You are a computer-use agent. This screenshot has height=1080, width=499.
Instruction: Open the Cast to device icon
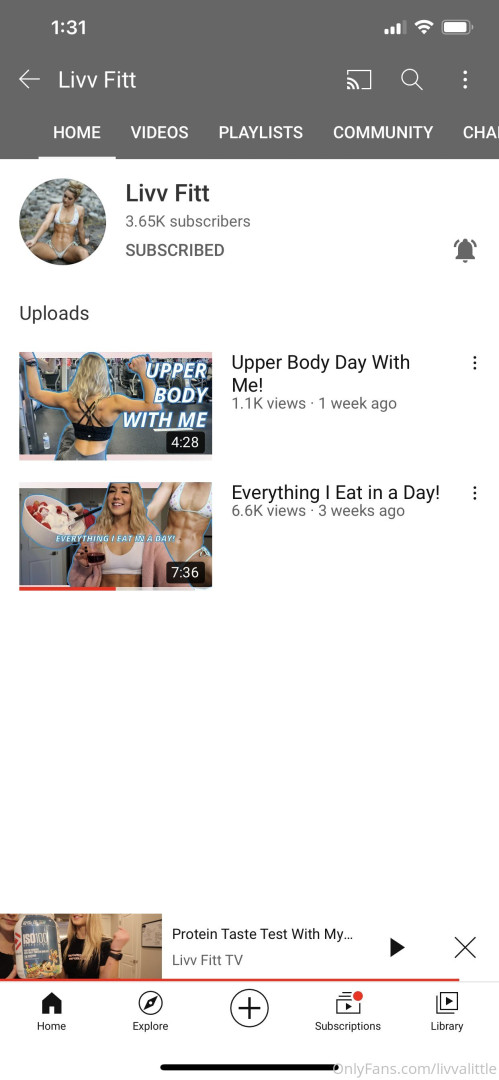(x=358, y=80)
